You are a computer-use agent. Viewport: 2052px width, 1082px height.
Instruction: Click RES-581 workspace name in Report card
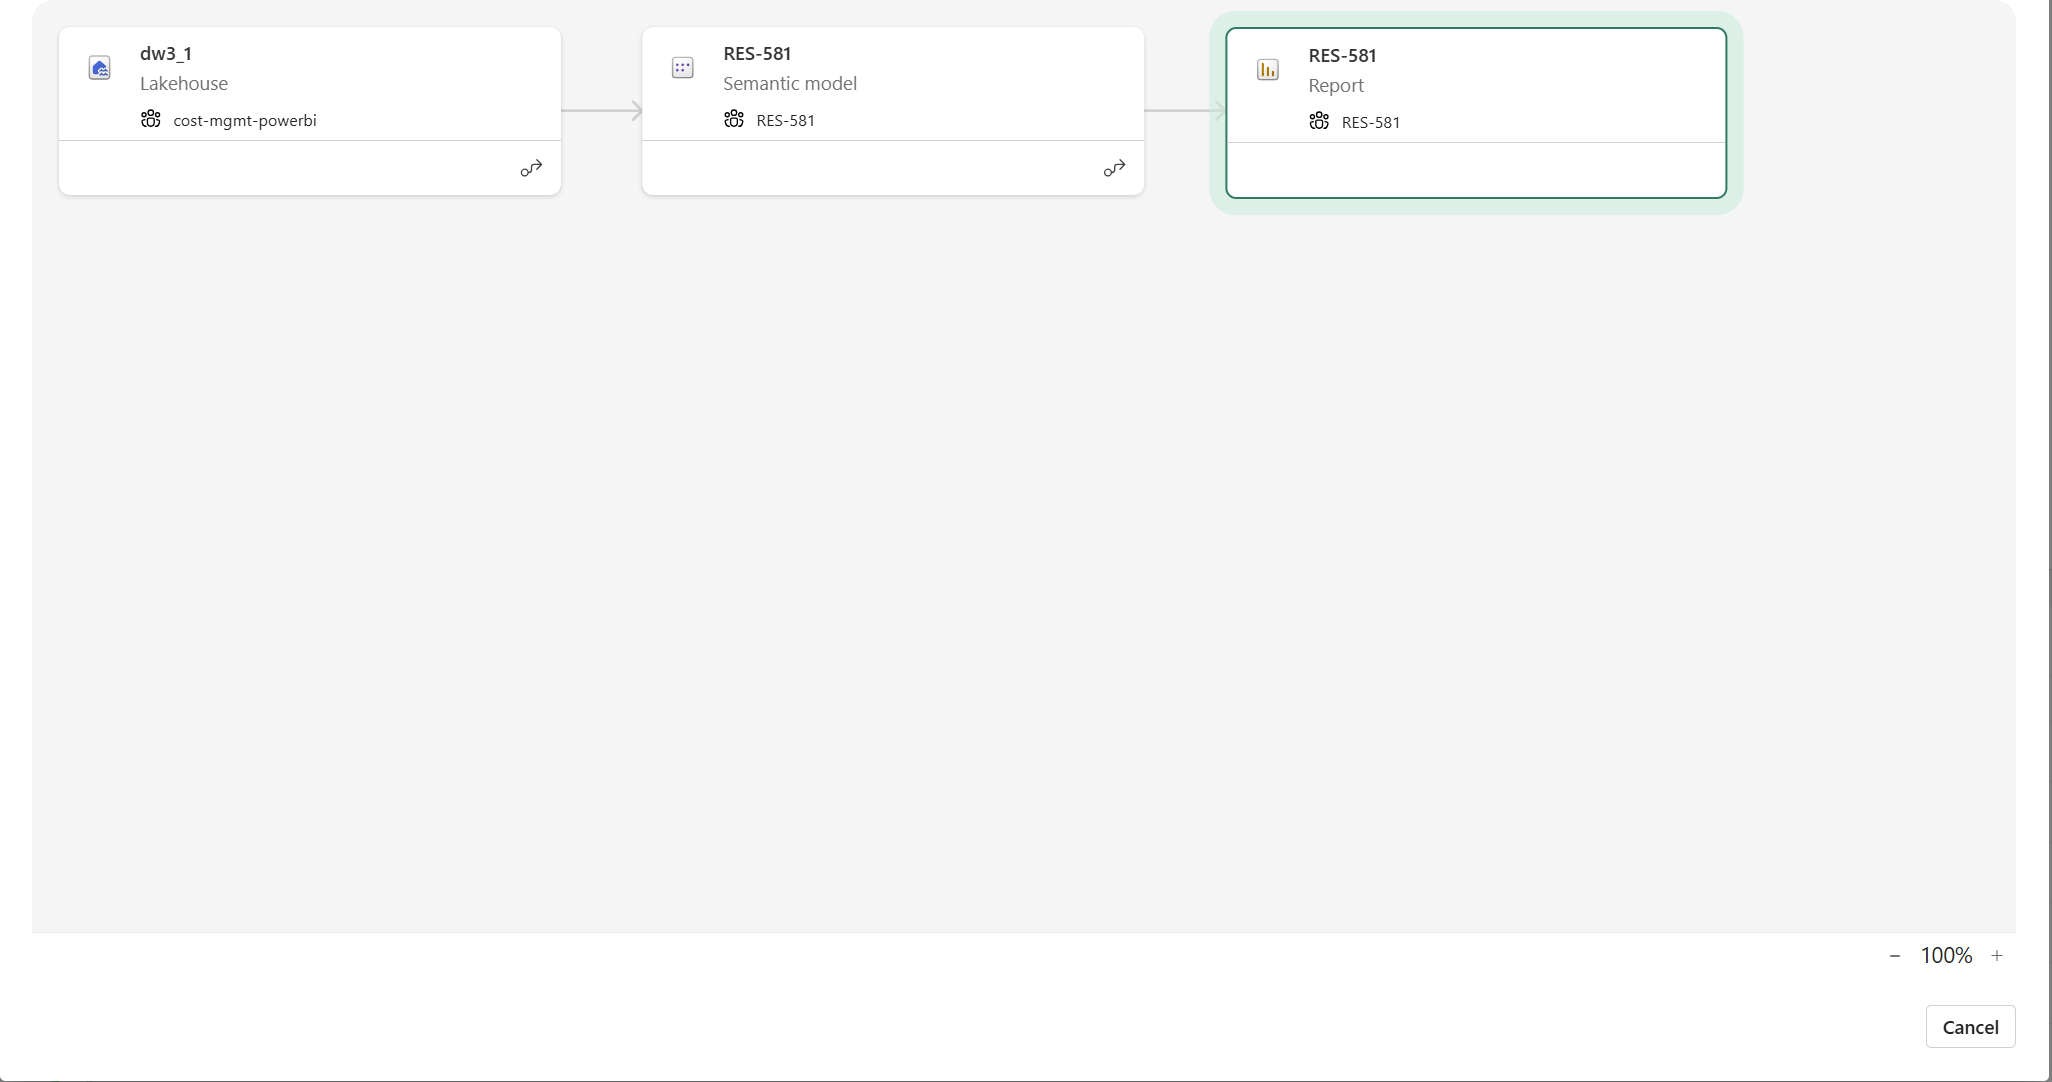(1371, 122)
